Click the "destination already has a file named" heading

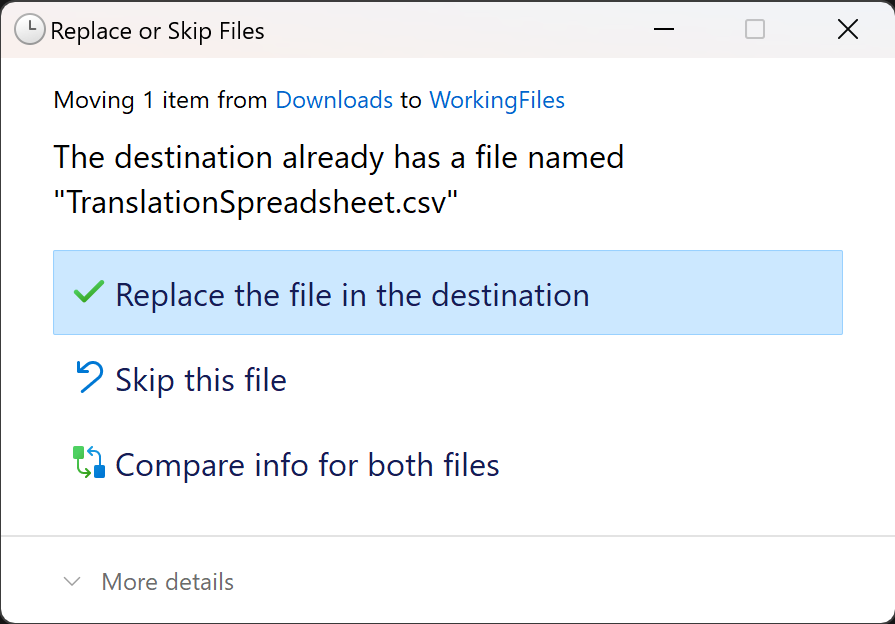point(338,157)
